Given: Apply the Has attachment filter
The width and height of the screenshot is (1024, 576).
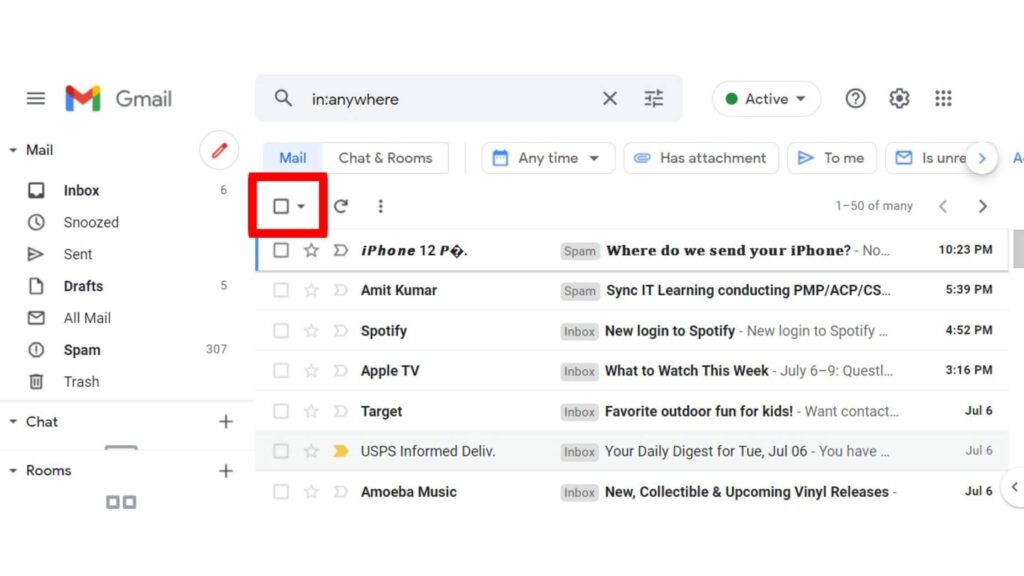Looking at the screenshot, I should click(701, 157).
